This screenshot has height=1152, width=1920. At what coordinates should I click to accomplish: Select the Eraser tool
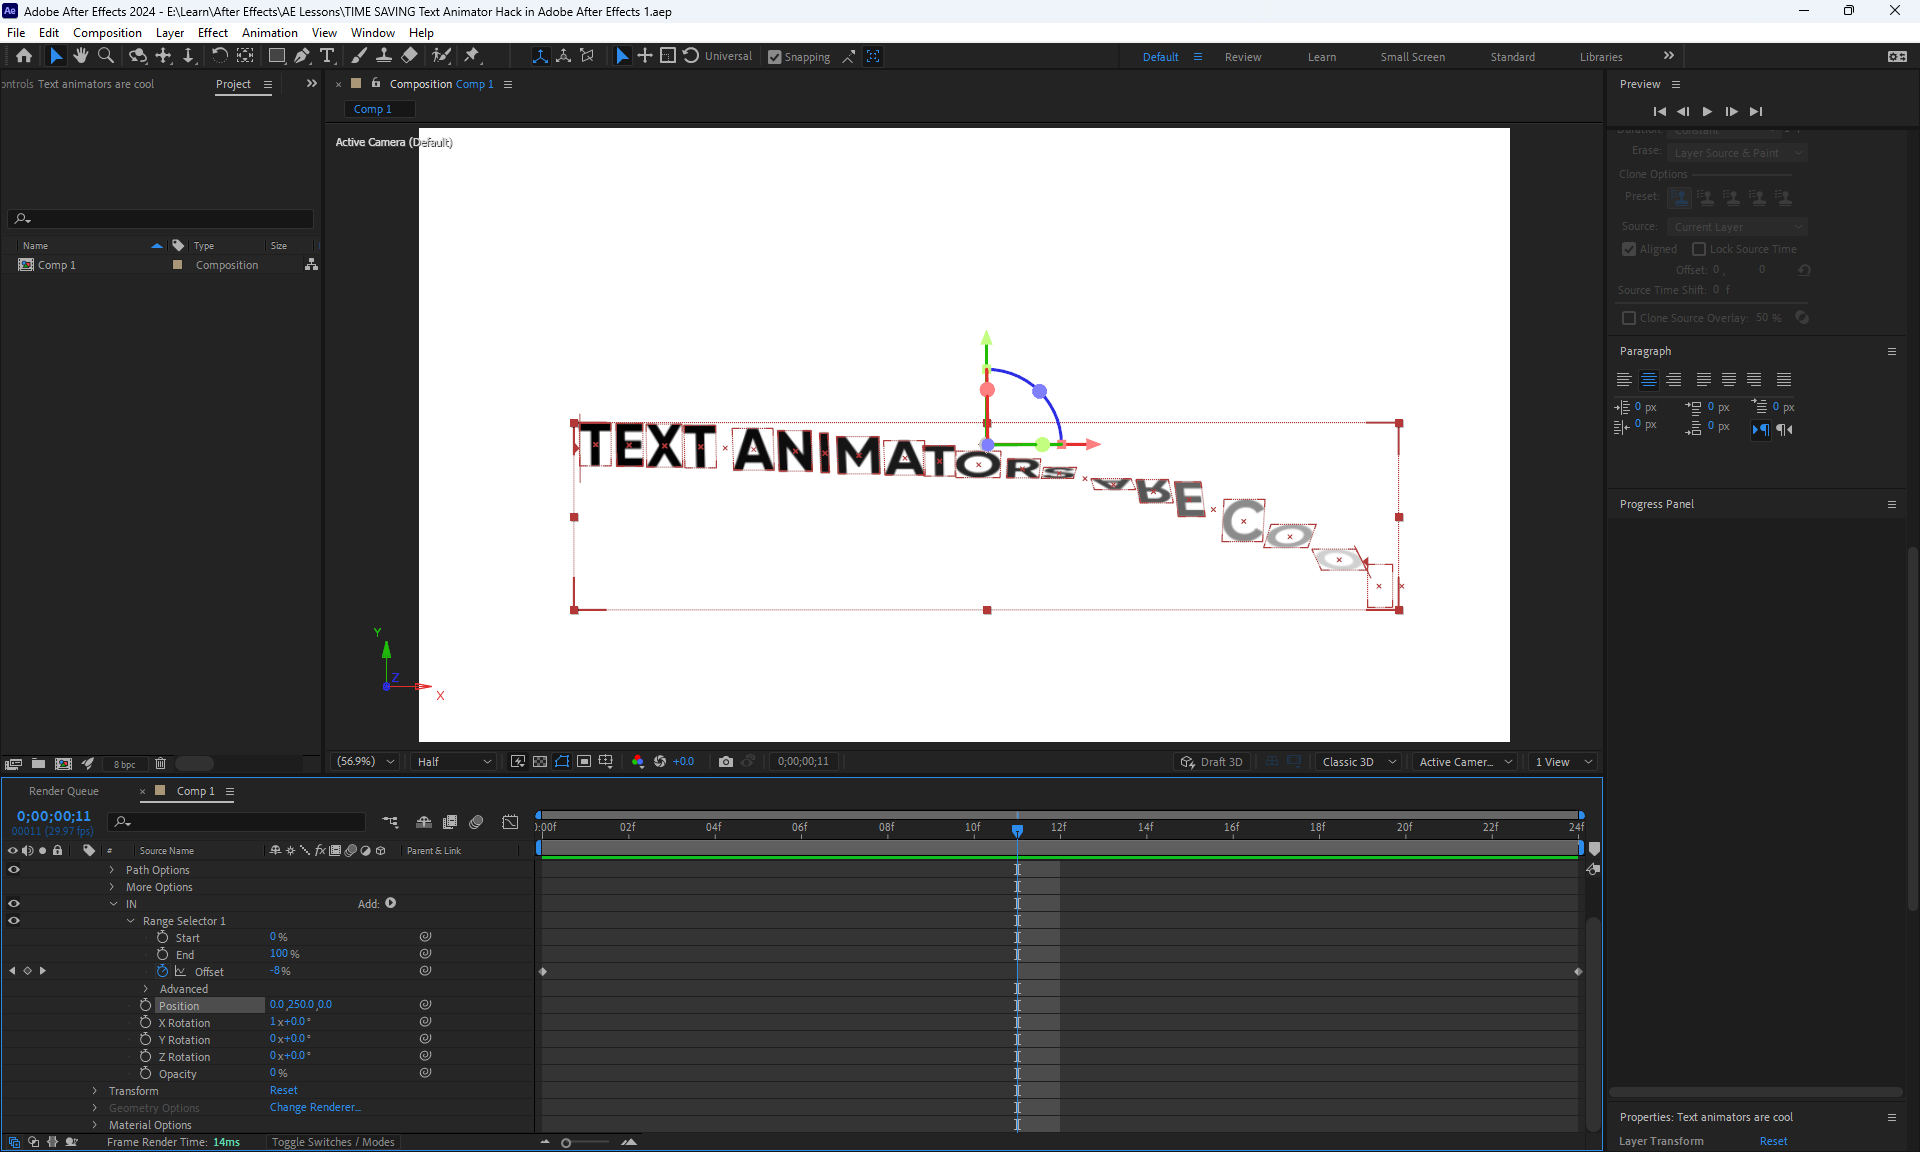point(410,56)
